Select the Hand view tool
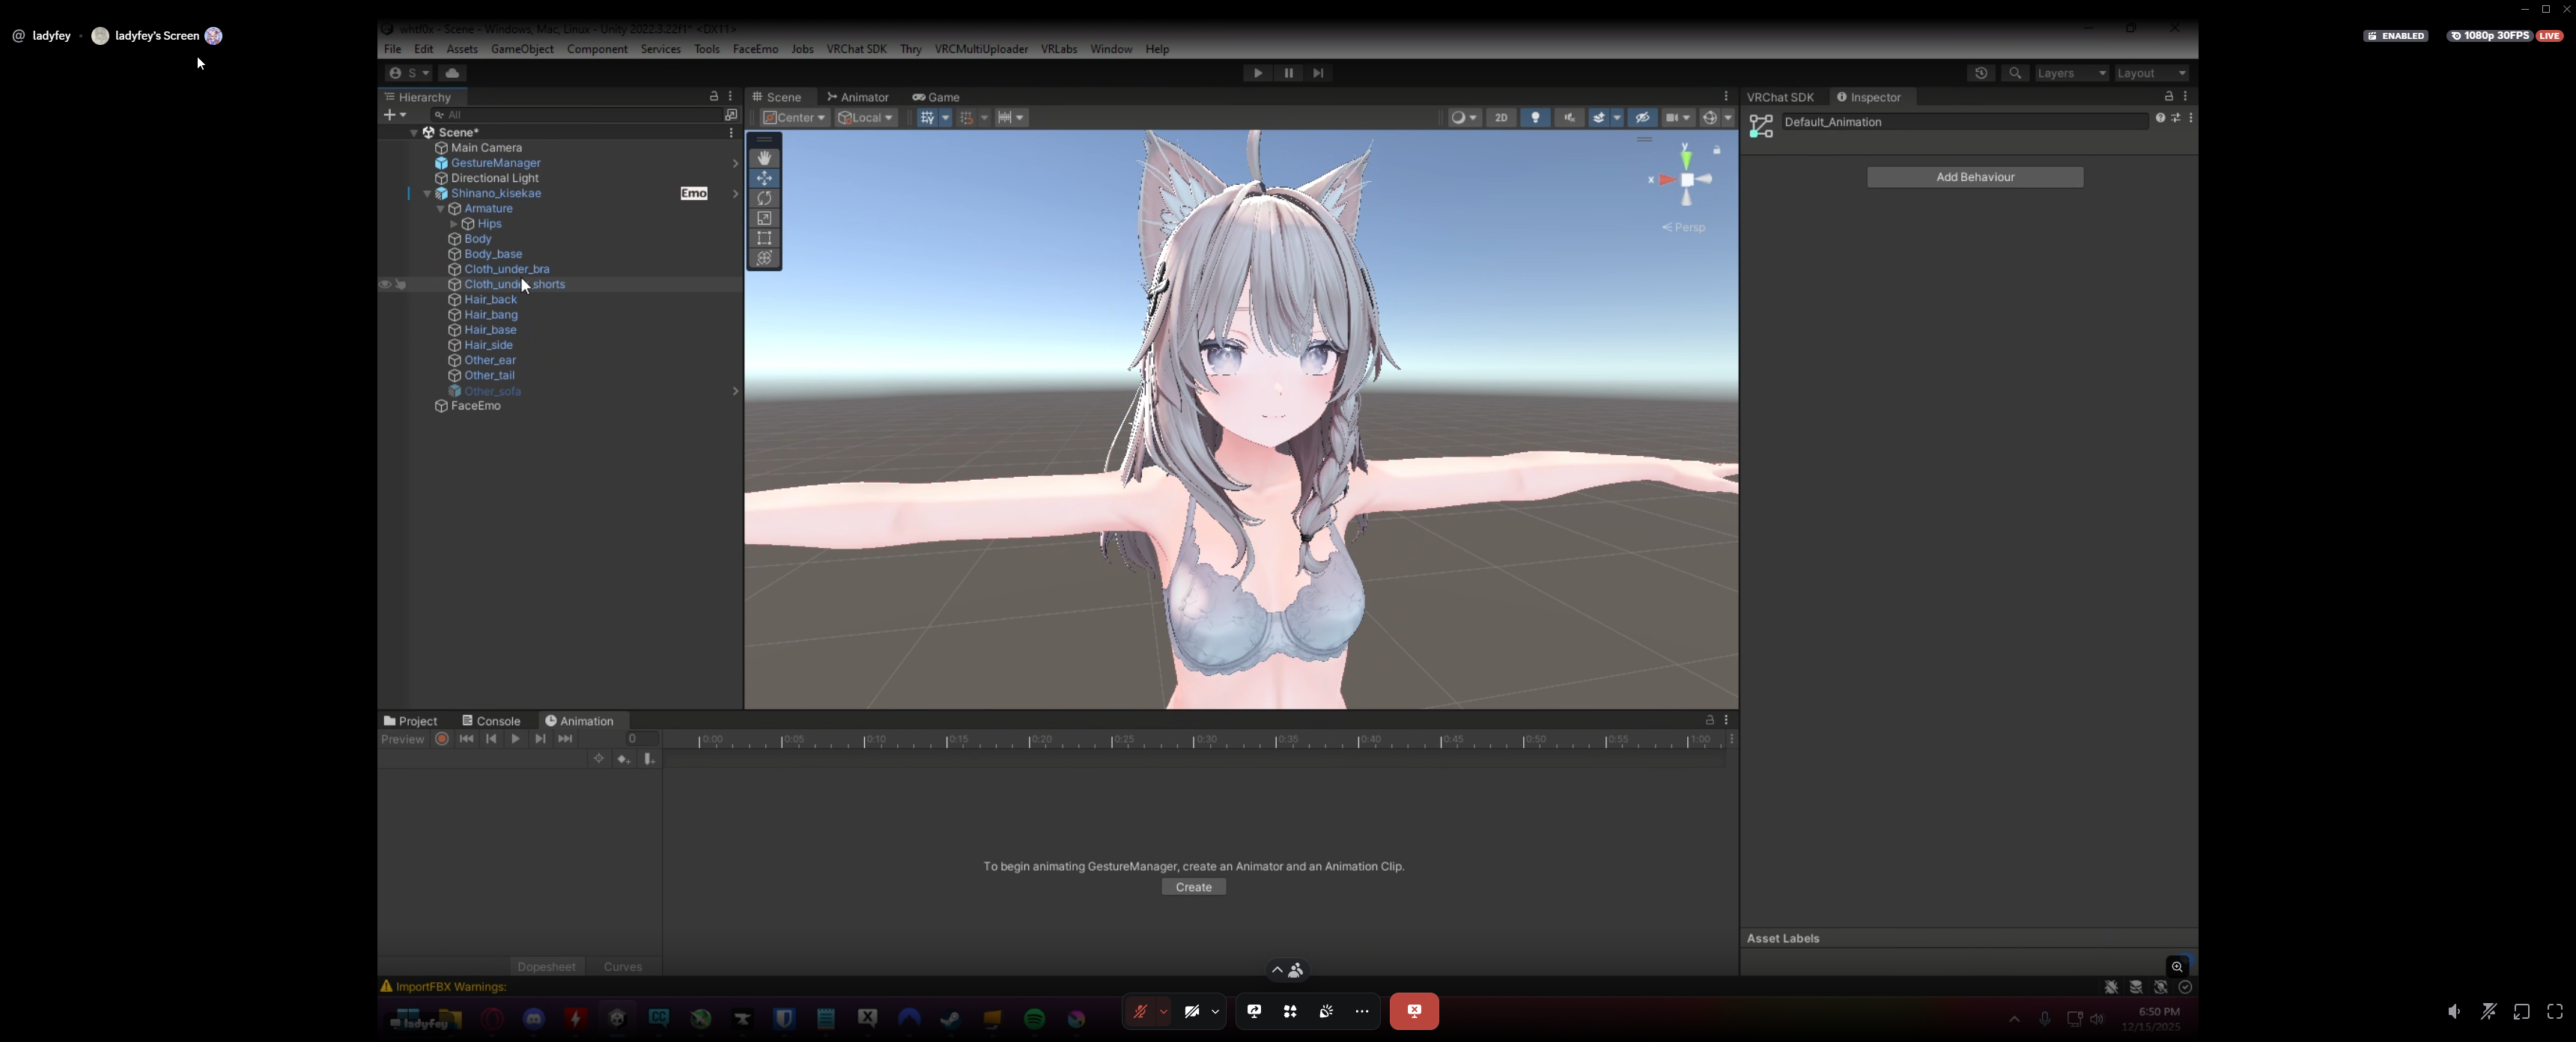The height and width of the screenshot is (1042, 2576). 764,158
